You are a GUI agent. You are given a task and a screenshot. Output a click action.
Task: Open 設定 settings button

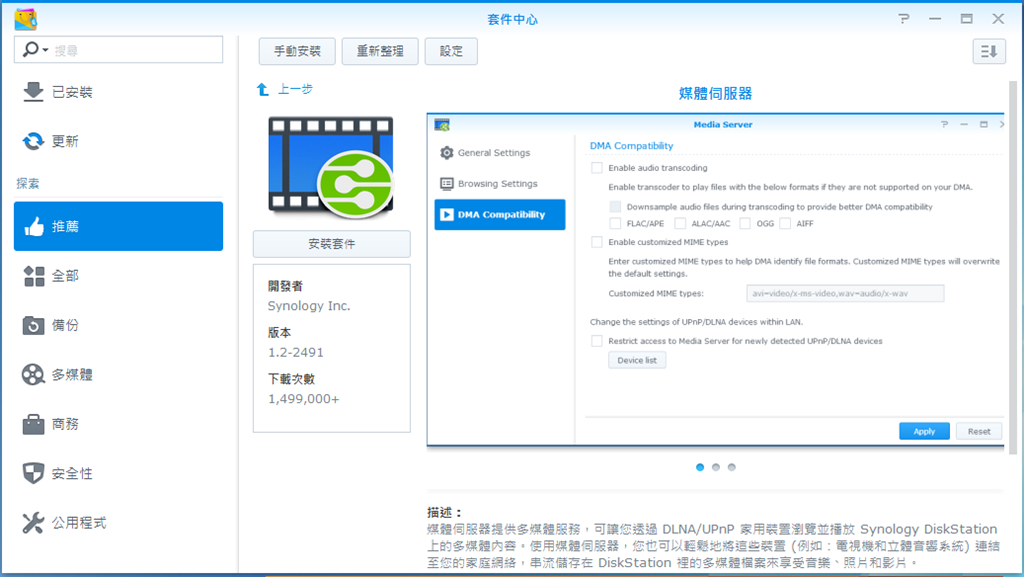click(451, 51)
